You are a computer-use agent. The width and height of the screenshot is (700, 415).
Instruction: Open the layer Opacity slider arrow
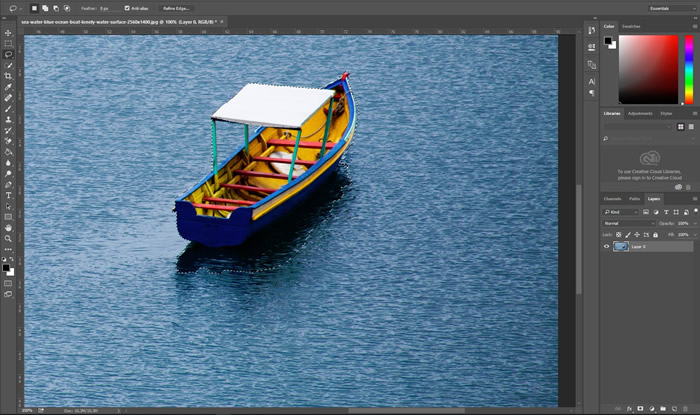coord(694,223)
